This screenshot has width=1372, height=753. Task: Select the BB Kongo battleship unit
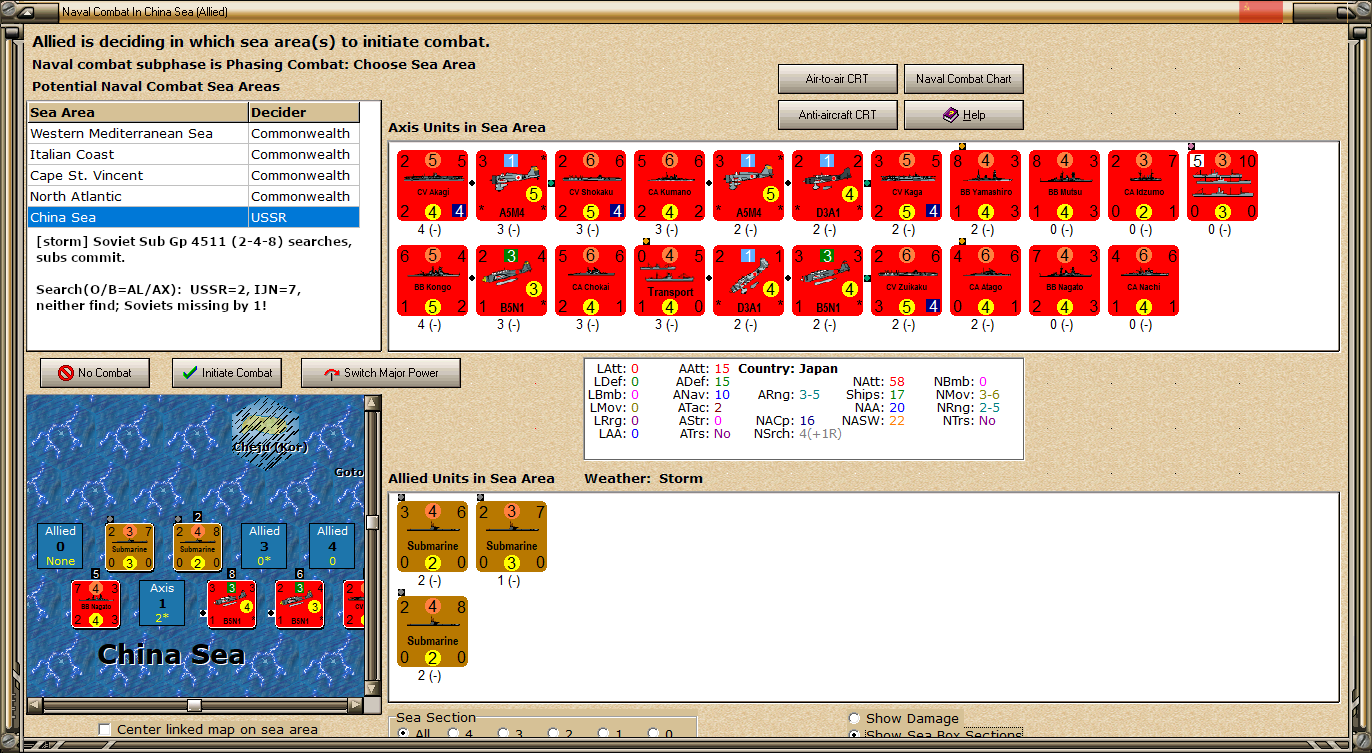[x=433, y=281]
